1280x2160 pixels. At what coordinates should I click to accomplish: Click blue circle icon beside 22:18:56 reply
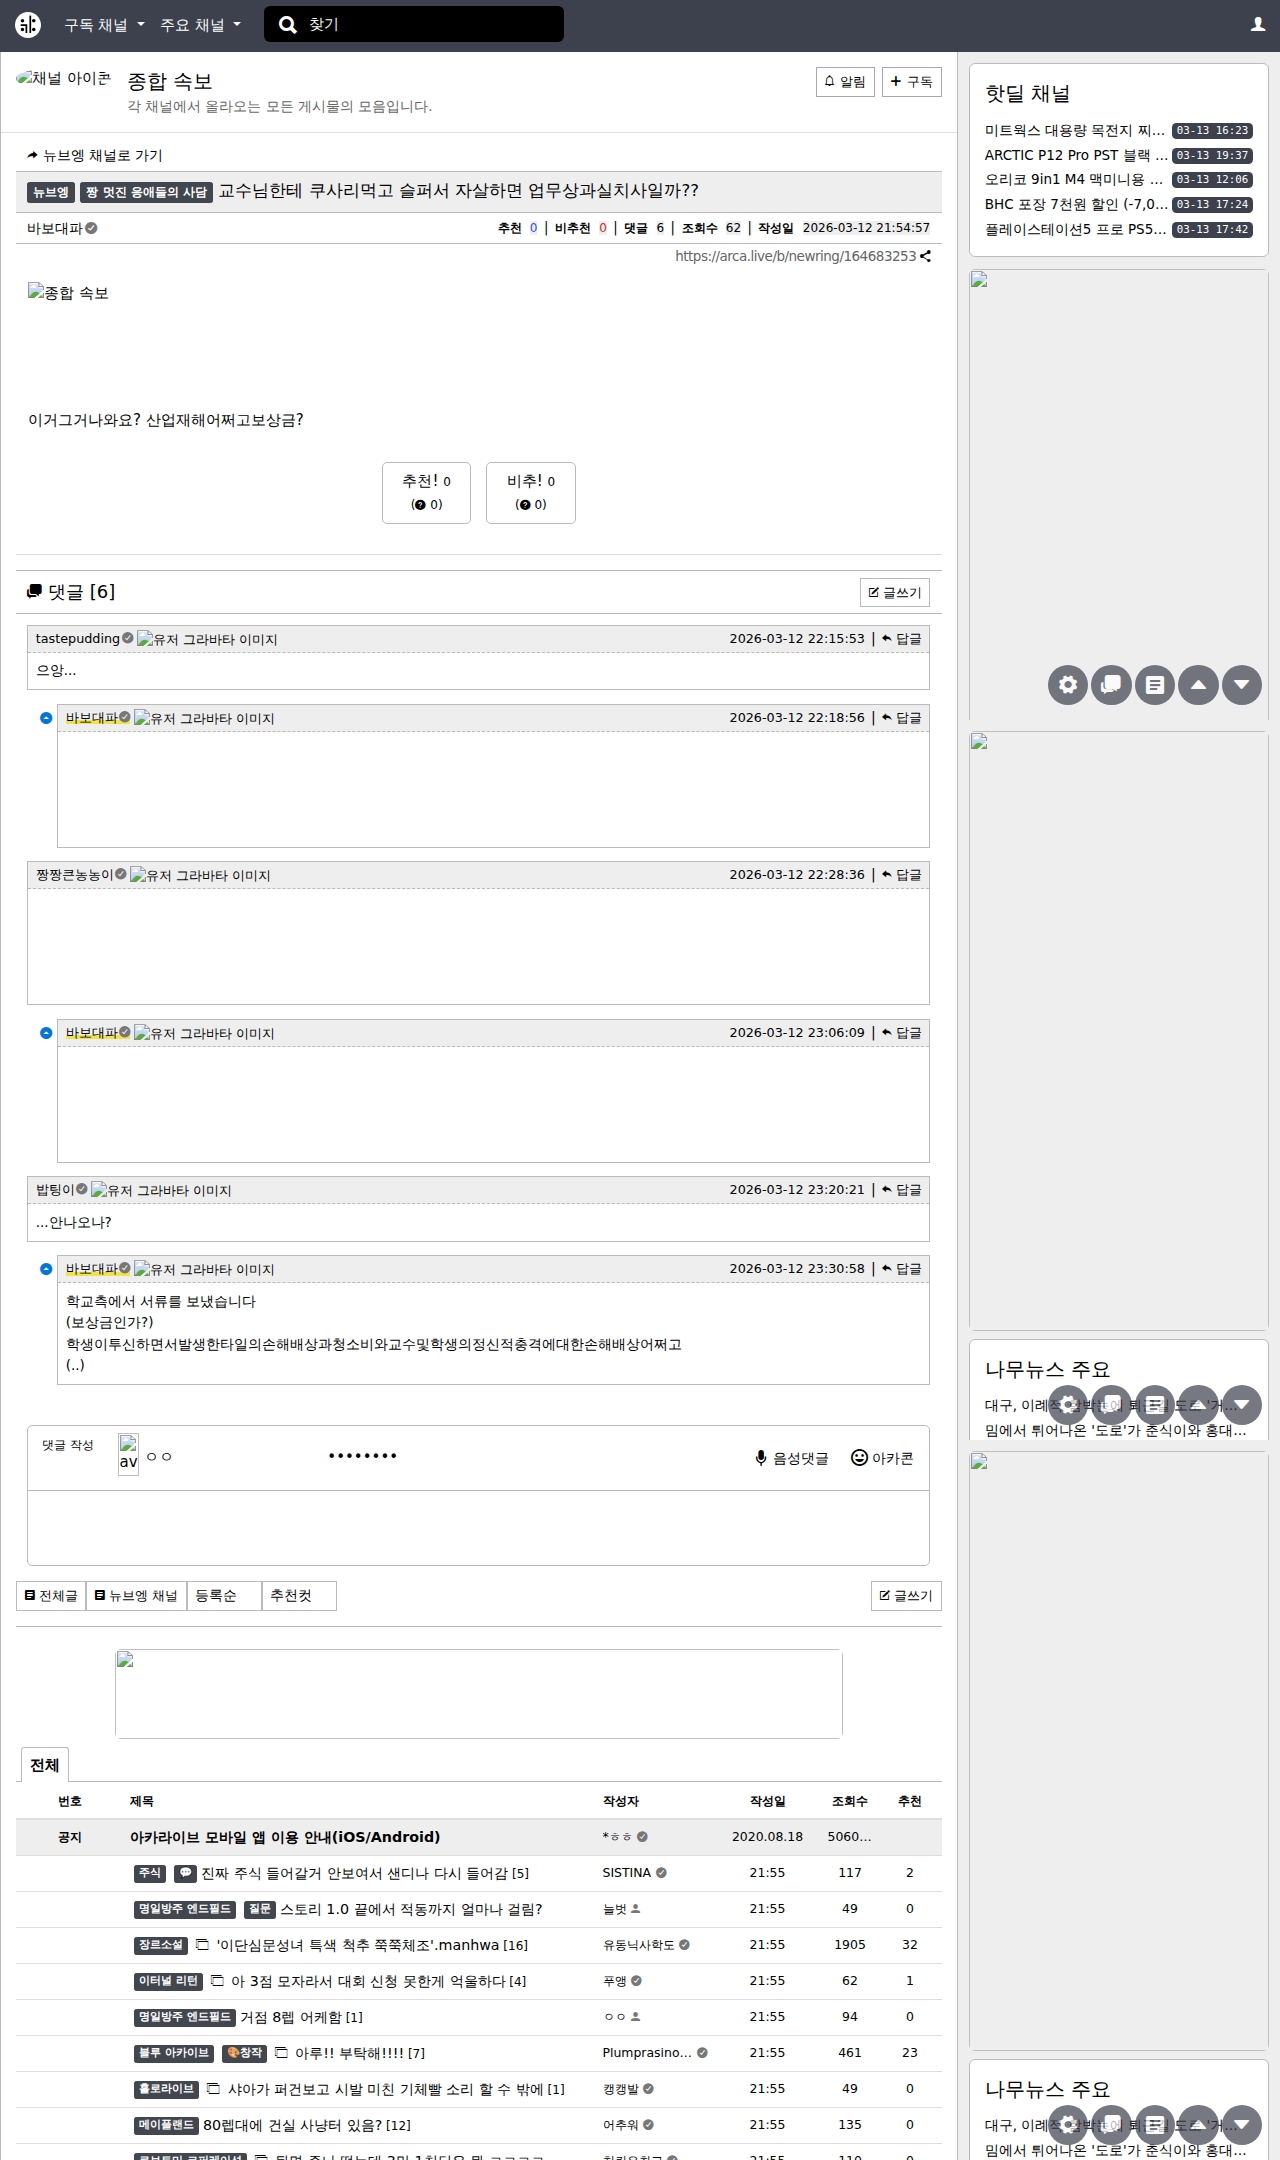[x=46, y=718]
